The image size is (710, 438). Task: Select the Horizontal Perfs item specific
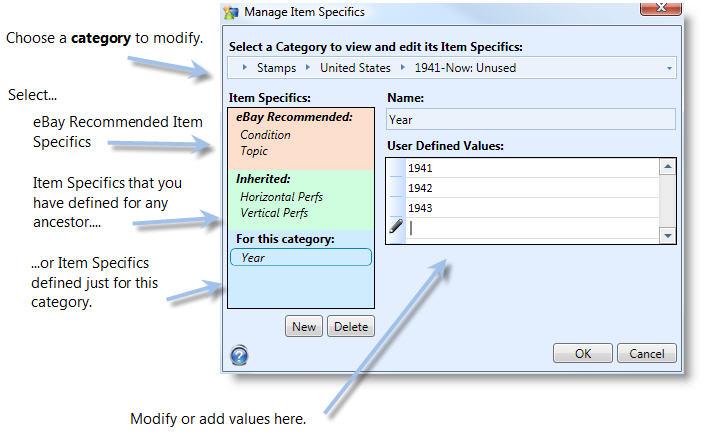(281, 197)
